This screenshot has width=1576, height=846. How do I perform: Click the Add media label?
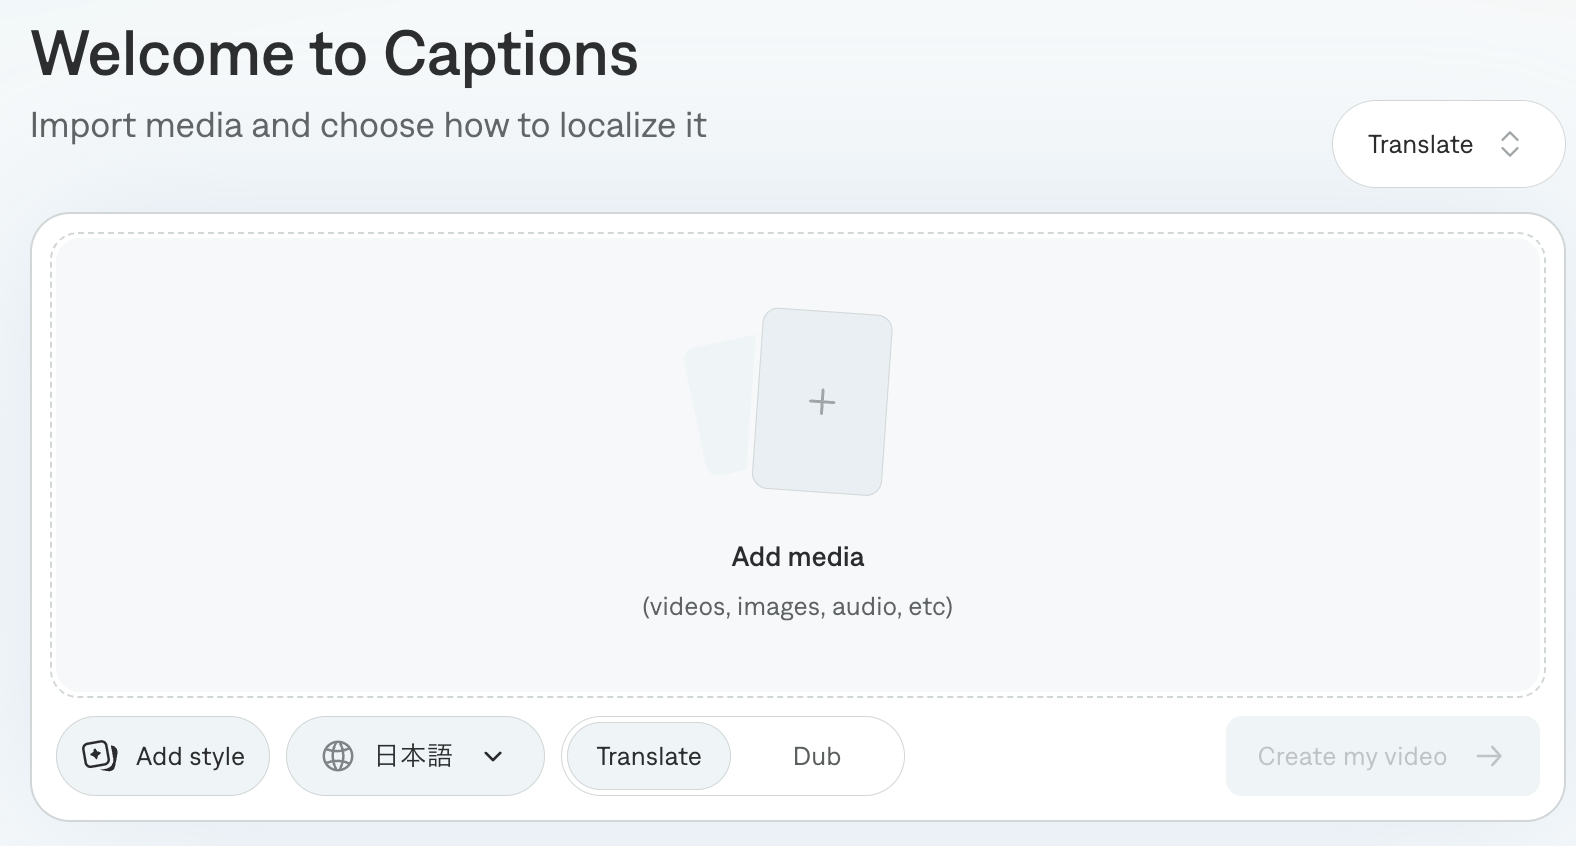coord(798,557)
